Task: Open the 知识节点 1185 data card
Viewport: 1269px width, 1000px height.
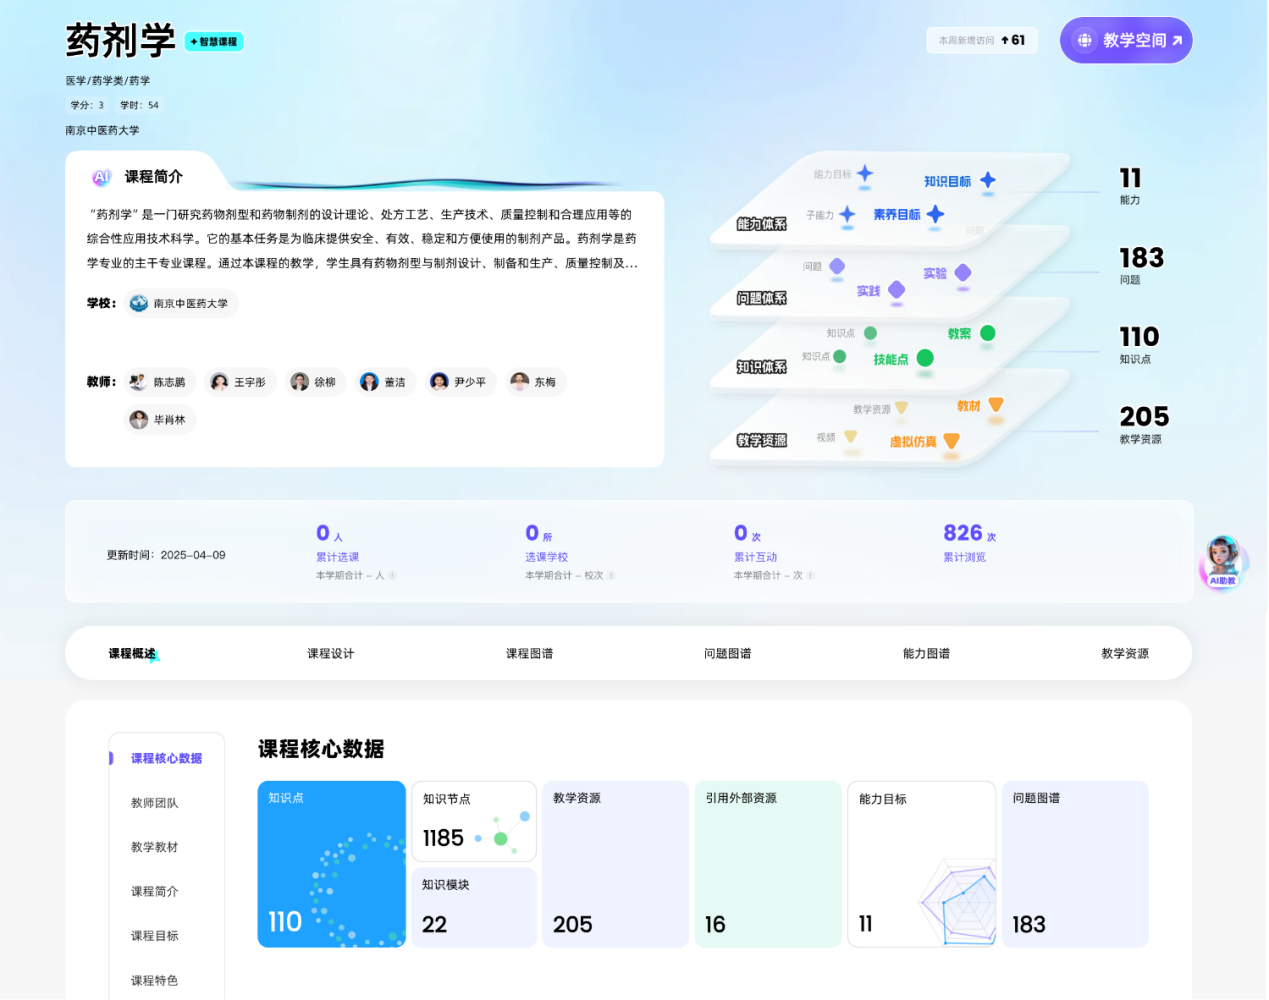Action: (473, 821)
